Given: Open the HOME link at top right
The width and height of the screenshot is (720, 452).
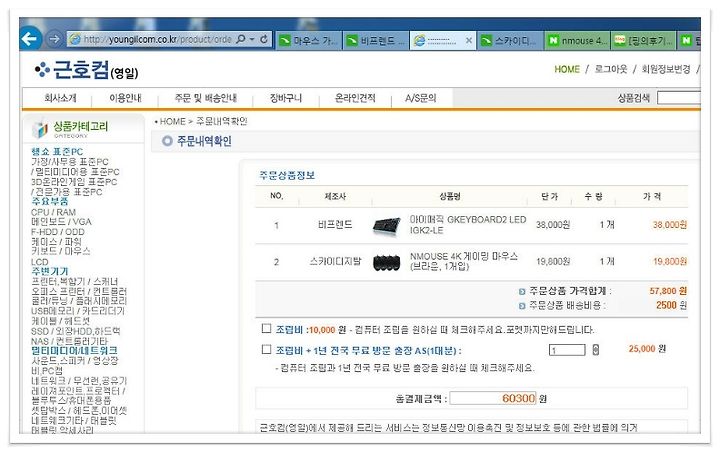Looking at the screenshot, I should pos(567,69).
